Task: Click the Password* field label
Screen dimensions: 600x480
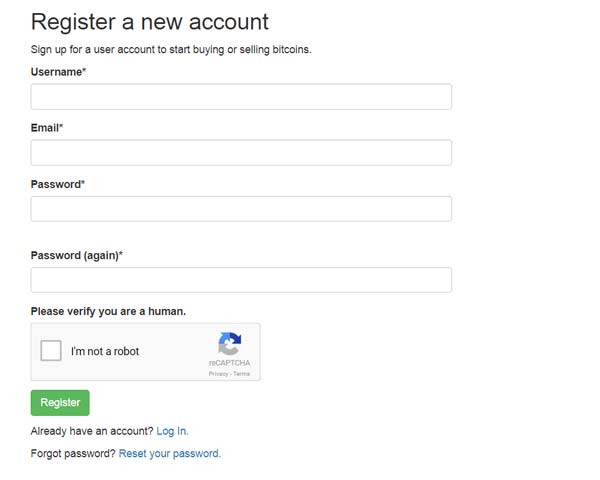Action: click(58, 184)
